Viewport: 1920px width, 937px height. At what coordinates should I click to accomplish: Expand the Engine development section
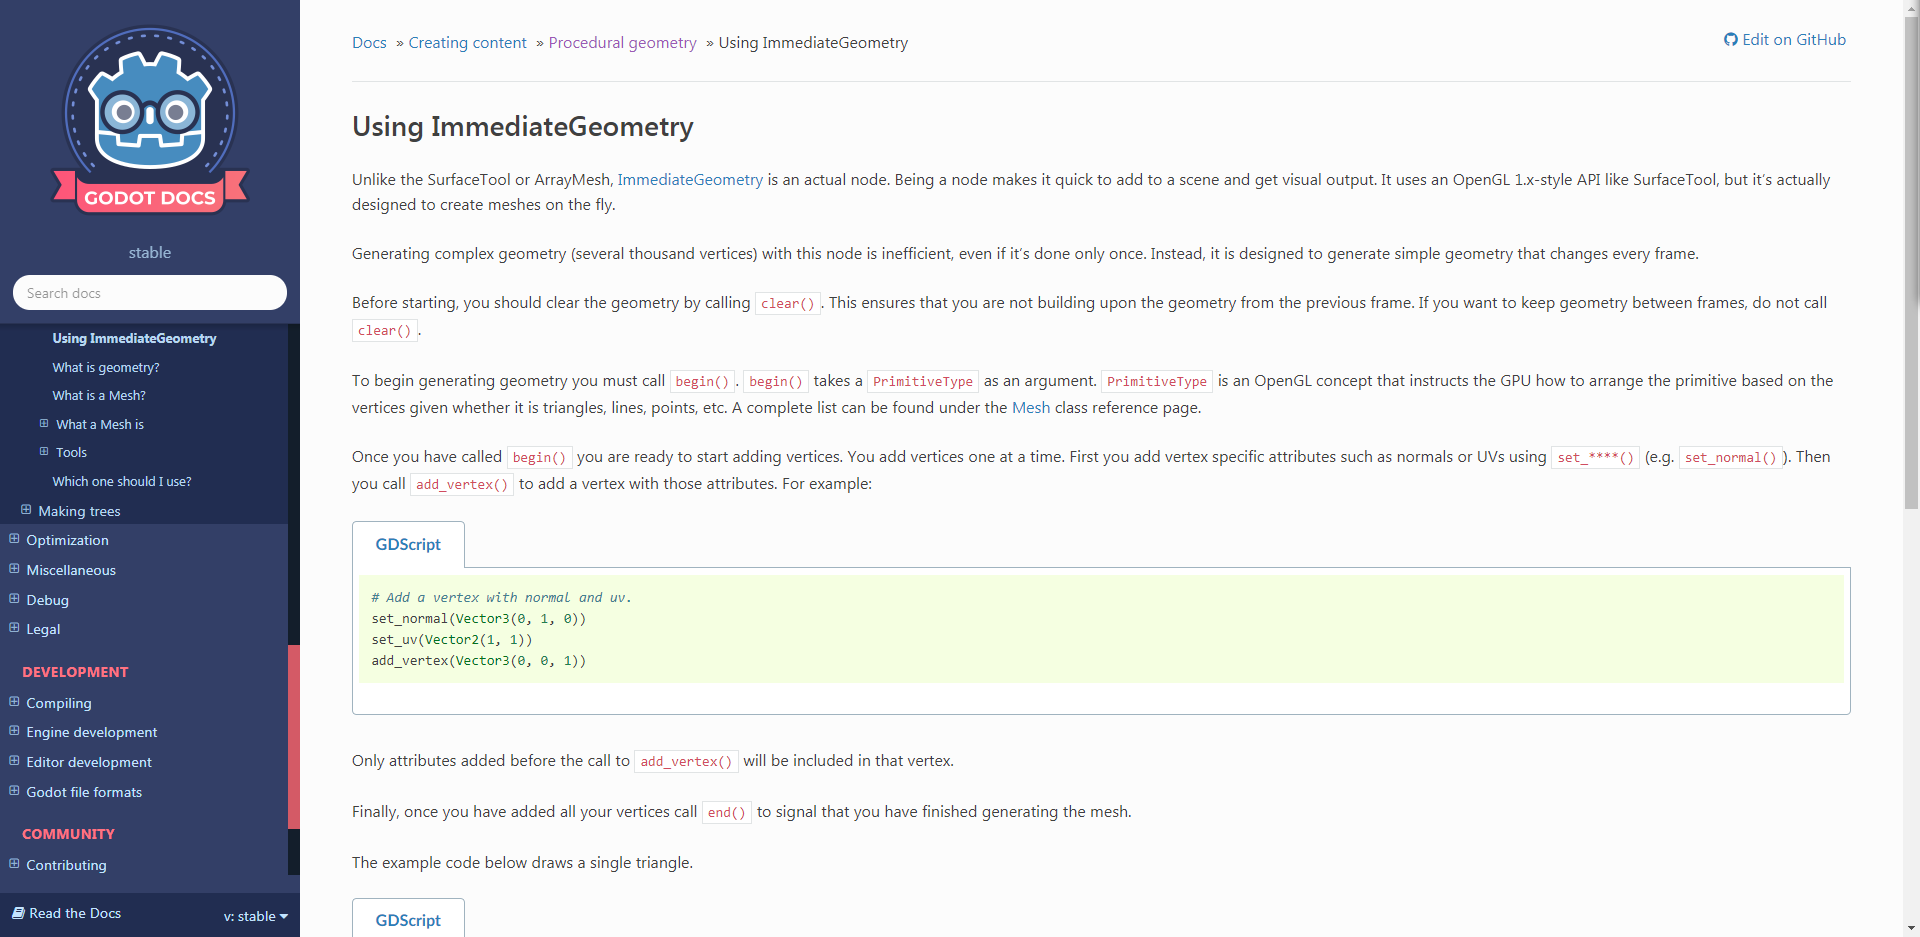(12, 731)
